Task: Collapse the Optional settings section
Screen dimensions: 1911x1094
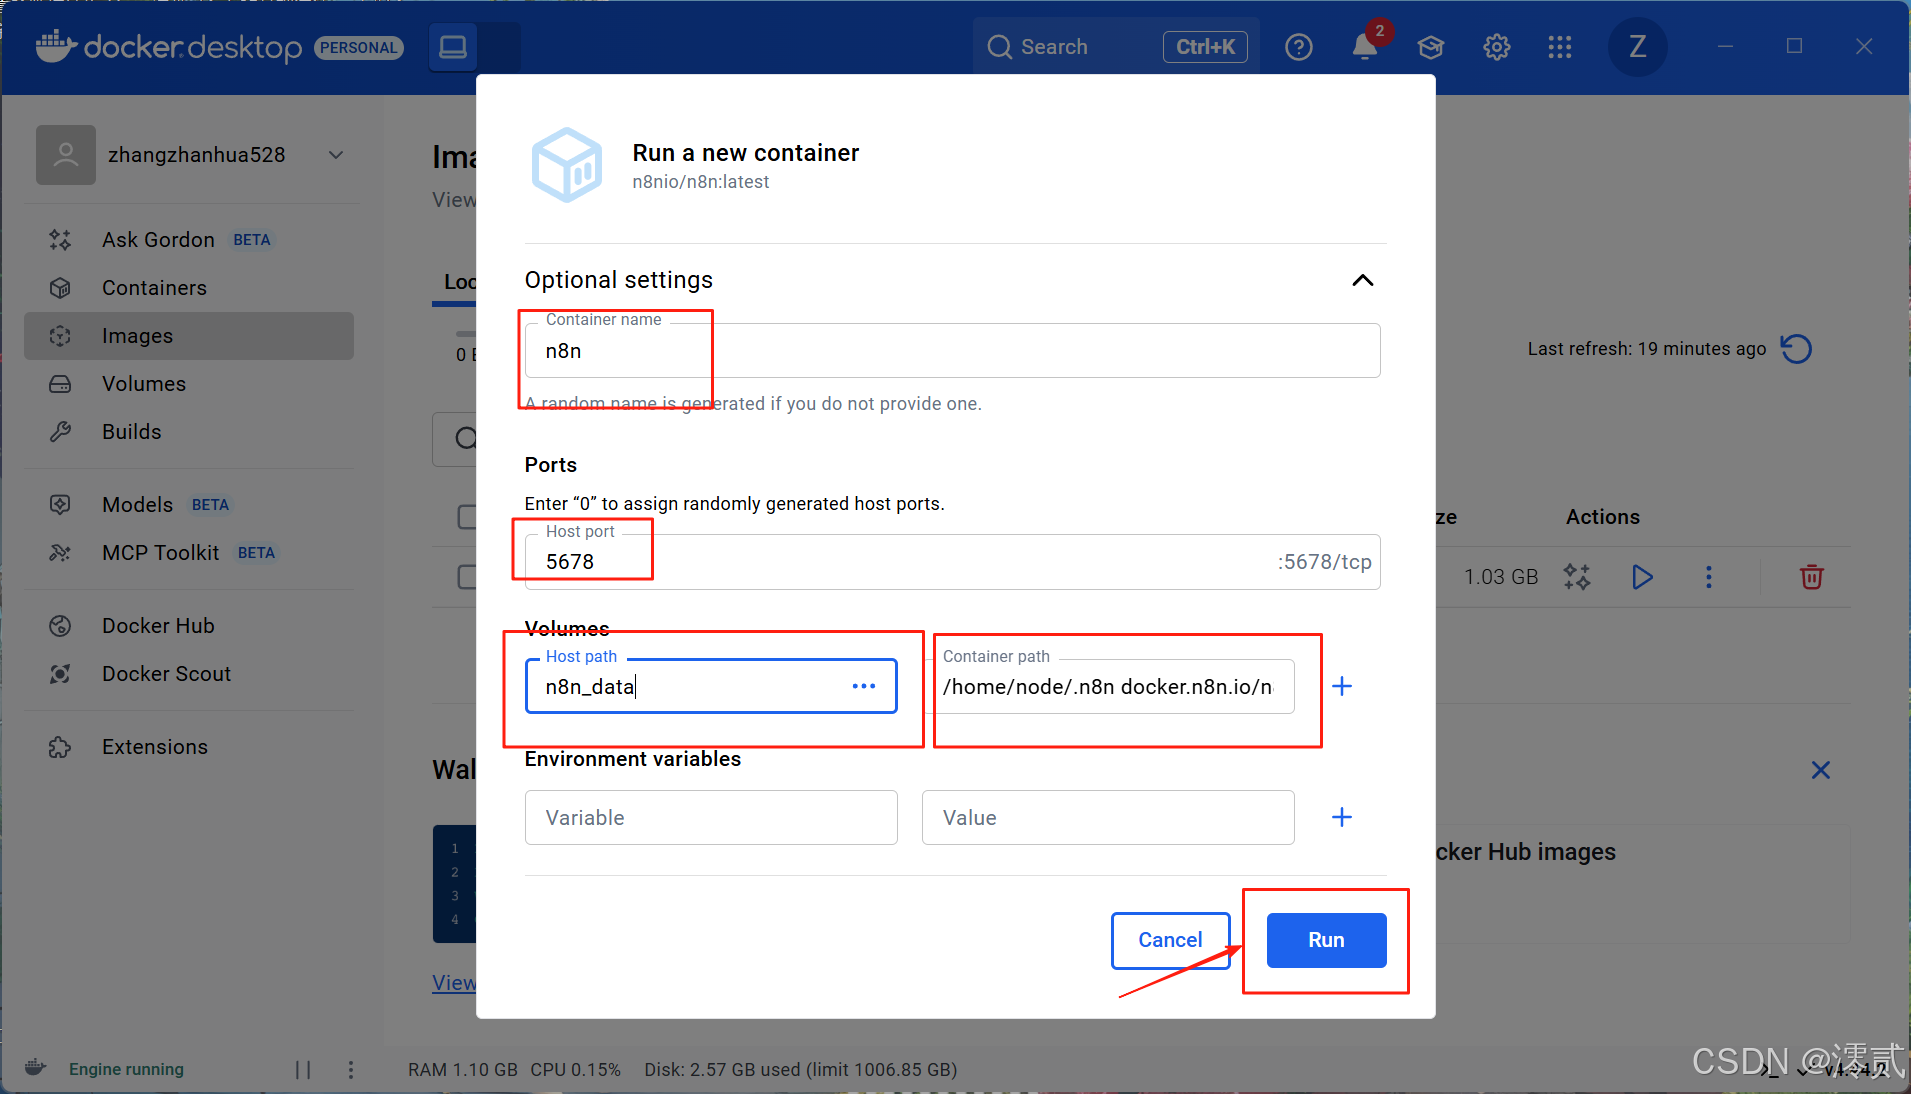Action: pos(1362,280)
